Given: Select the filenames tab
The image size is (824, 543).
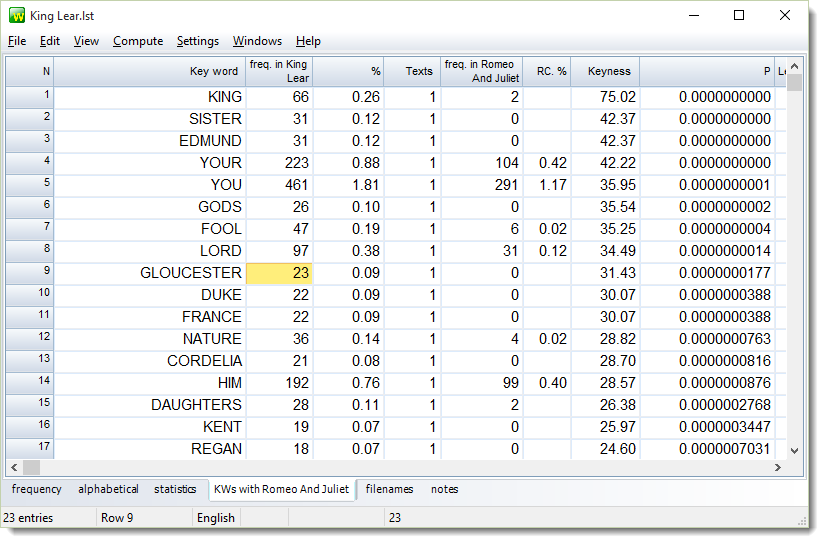Looking at the screenshot, I should [x=389, y=489].
